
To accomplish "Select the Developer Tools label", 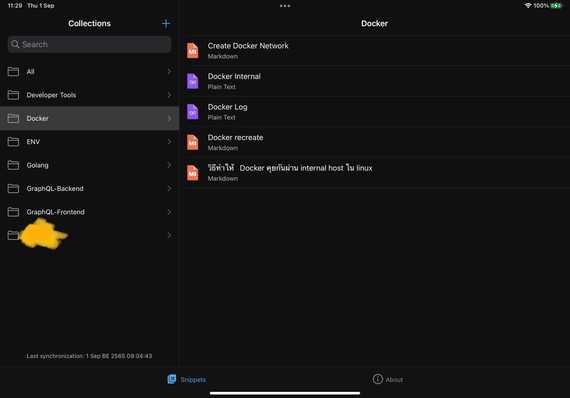I will click(51, 95).
